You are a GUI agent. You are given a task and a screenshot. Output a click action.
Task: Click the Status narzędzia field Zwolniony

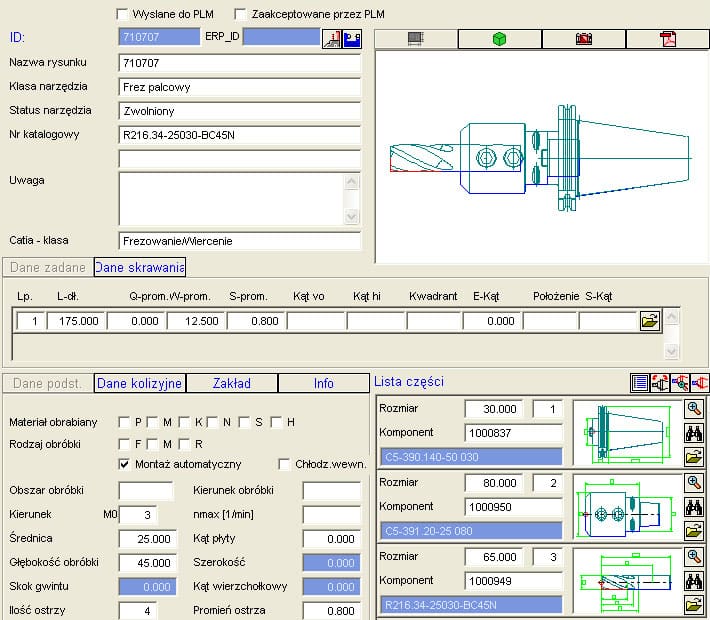(x=240, y=111)
